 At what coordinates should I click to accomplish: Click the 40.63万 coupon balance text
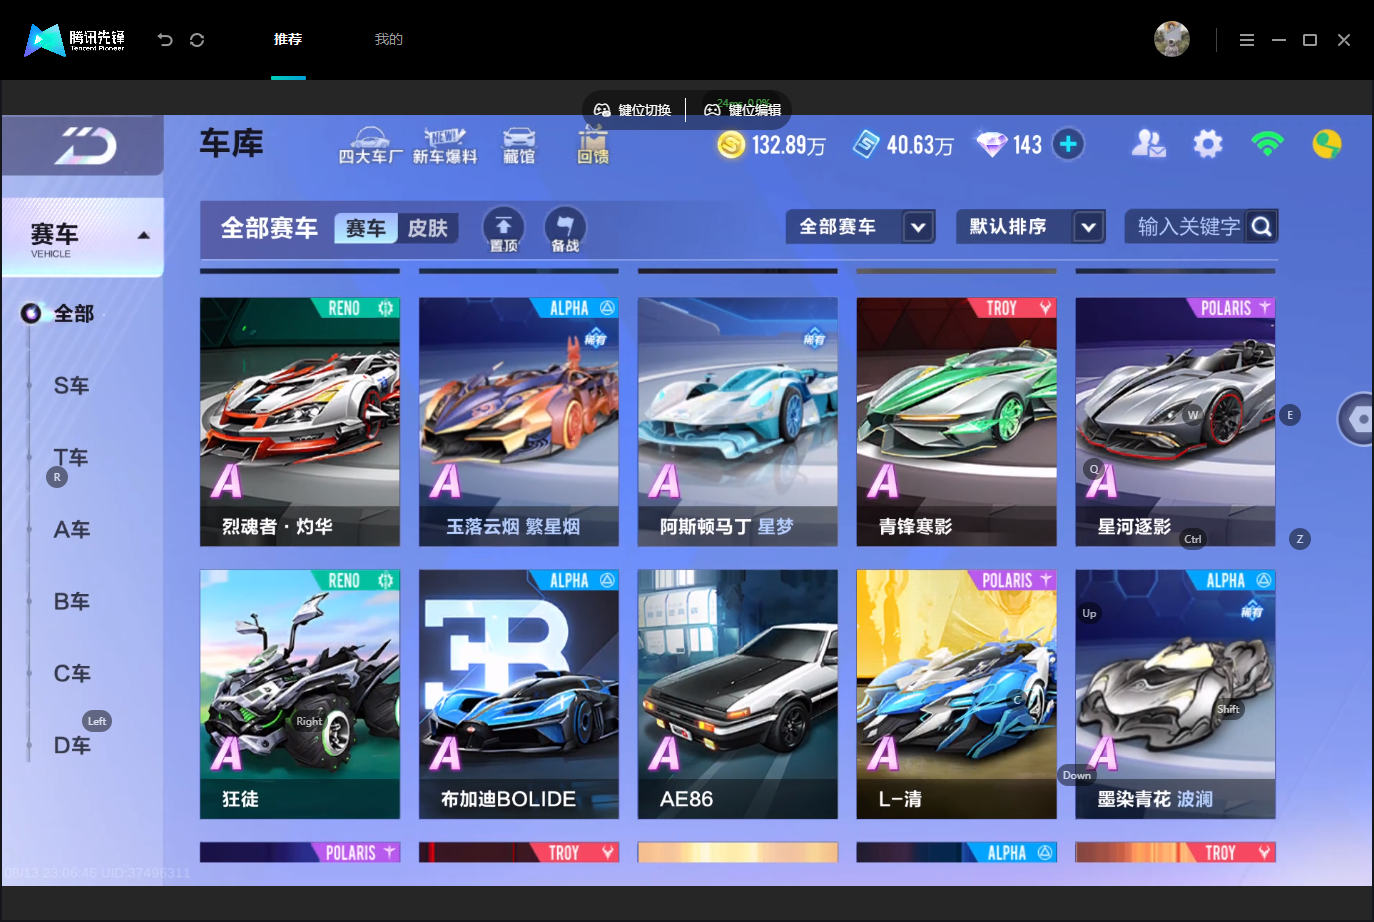click(x=920, y=146)
